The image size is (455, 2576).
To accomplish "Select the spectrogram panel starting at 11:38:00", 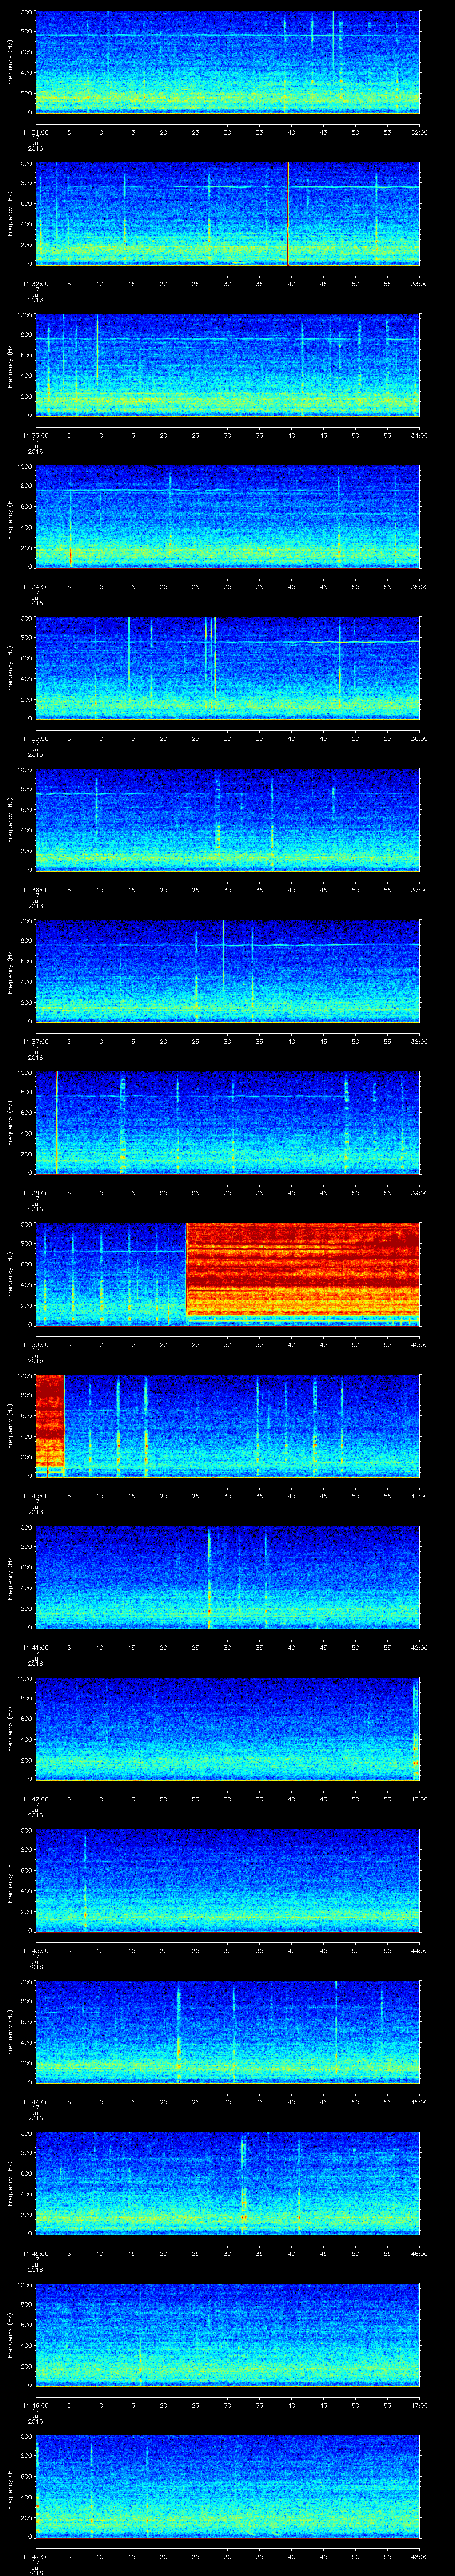I will coord(228,1122).
